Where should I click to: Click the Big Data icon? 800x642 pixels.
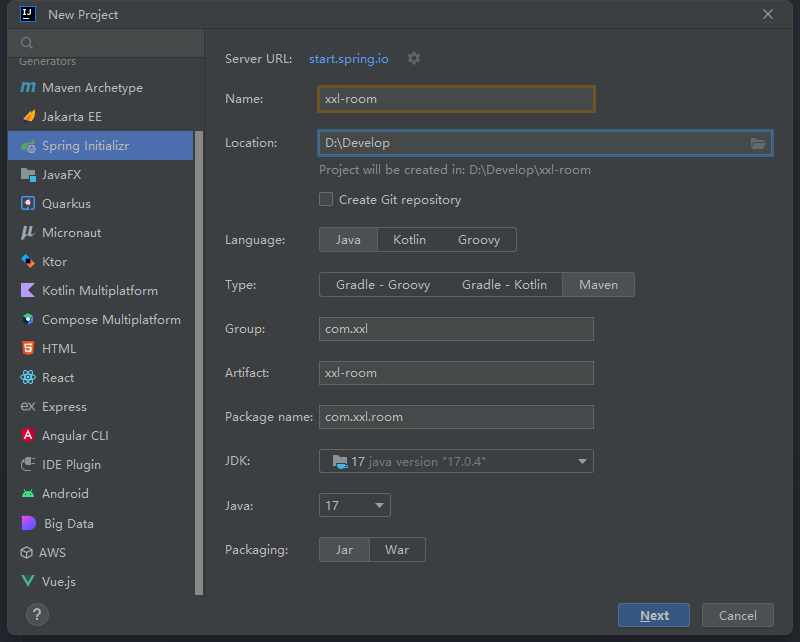tap(29, 523)
